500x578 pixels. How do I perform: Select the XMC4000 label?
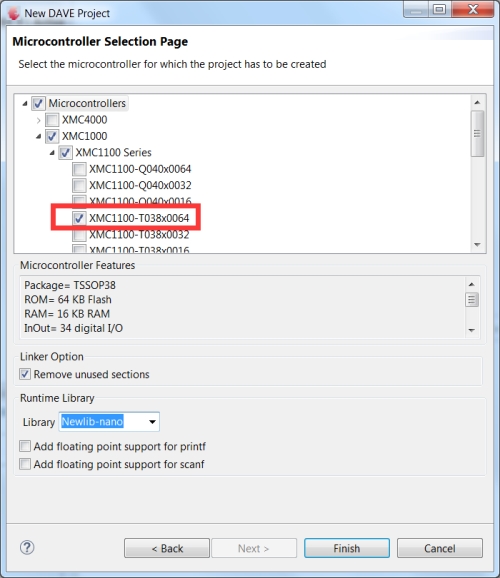[x=84, y=120]
